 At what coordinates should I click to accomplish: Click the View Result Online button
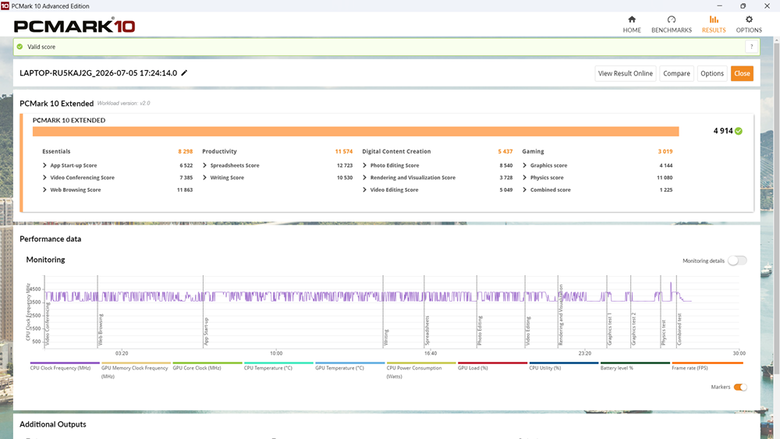(x=625, y=74)
